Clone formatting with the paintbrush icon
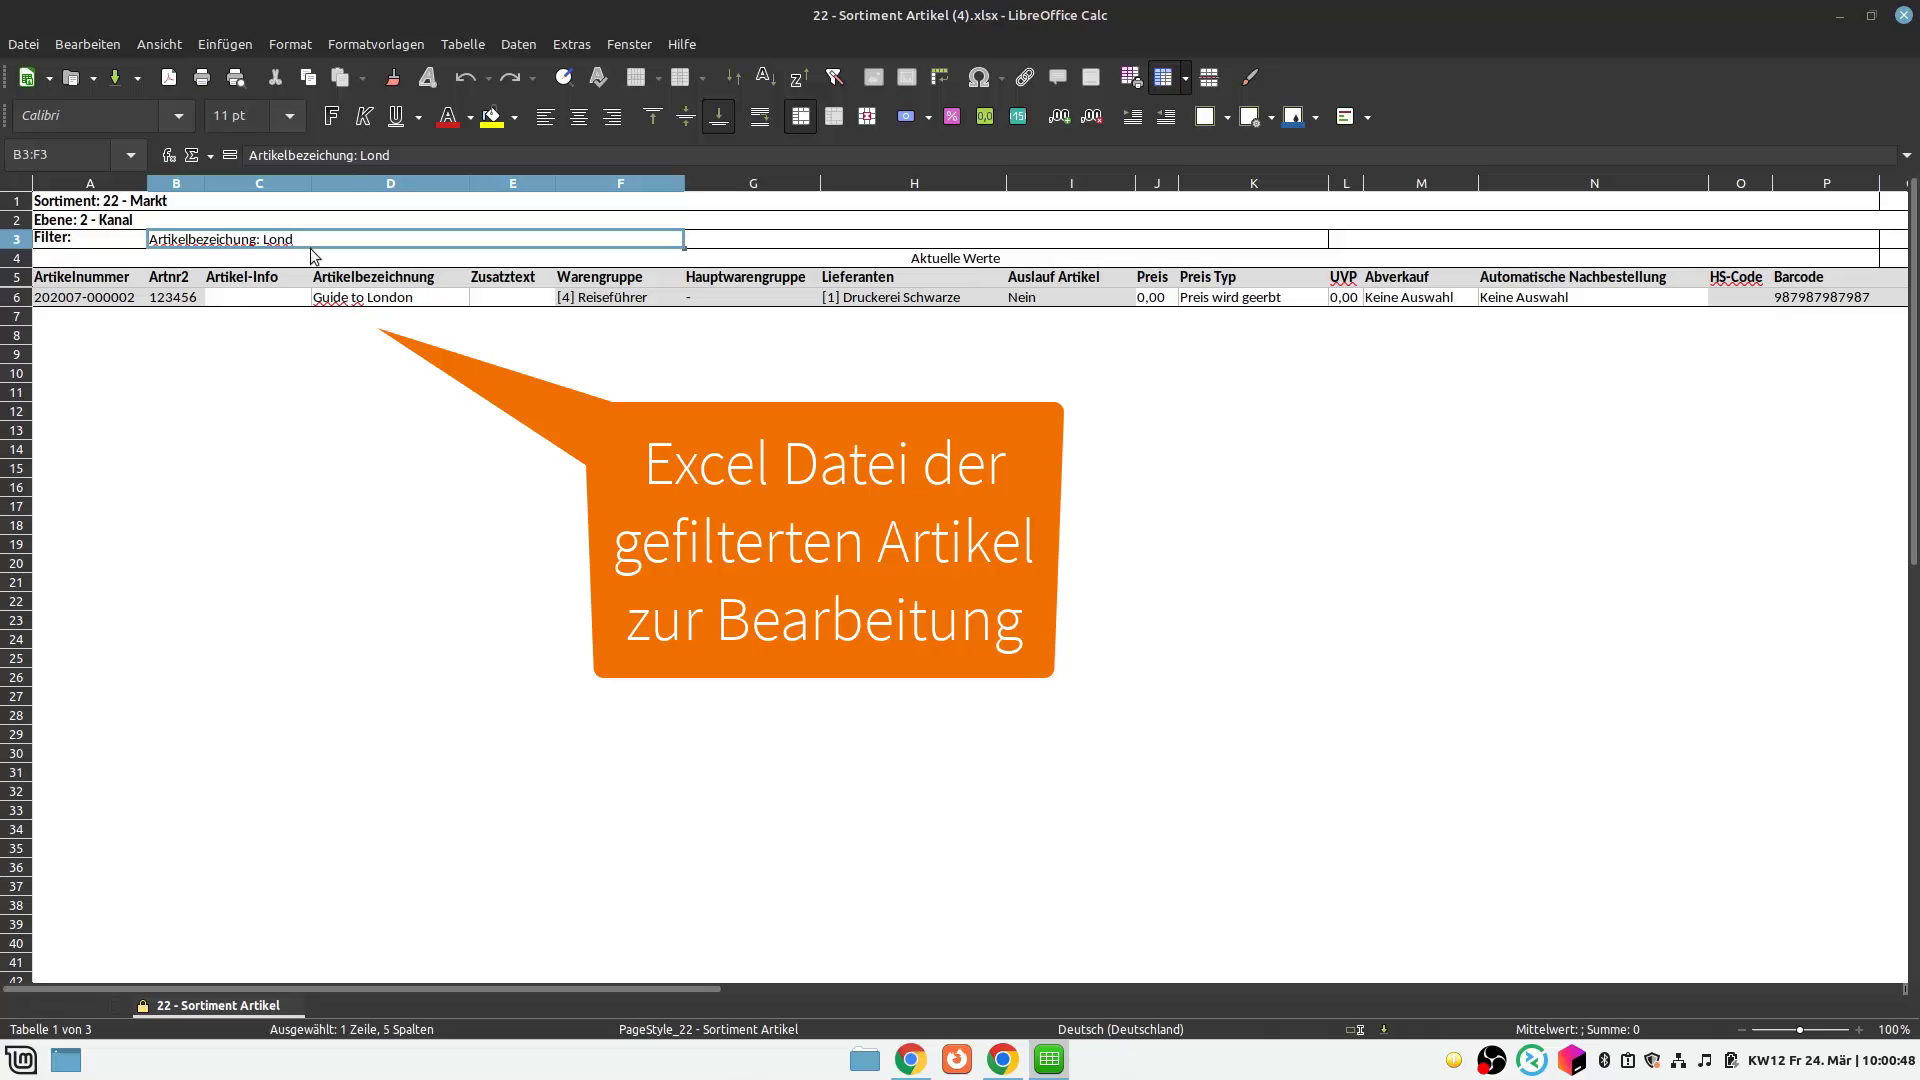 (x=393, y=78)
